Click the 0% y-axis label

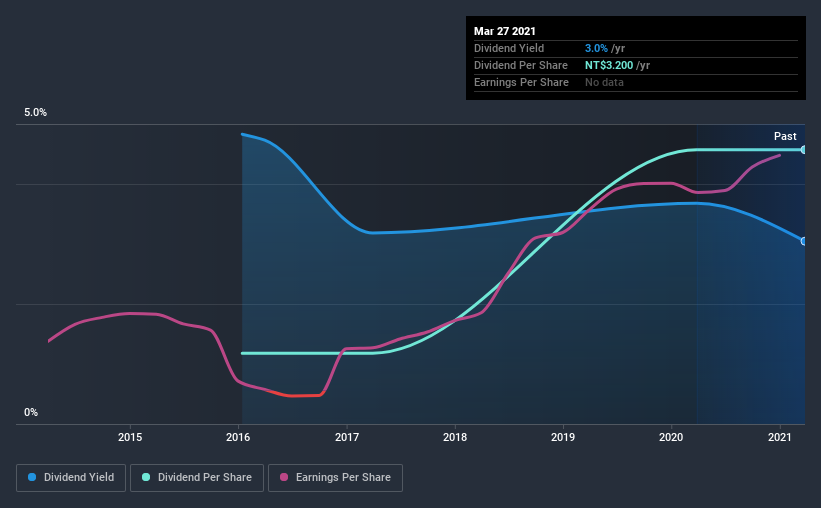point(31,412)
